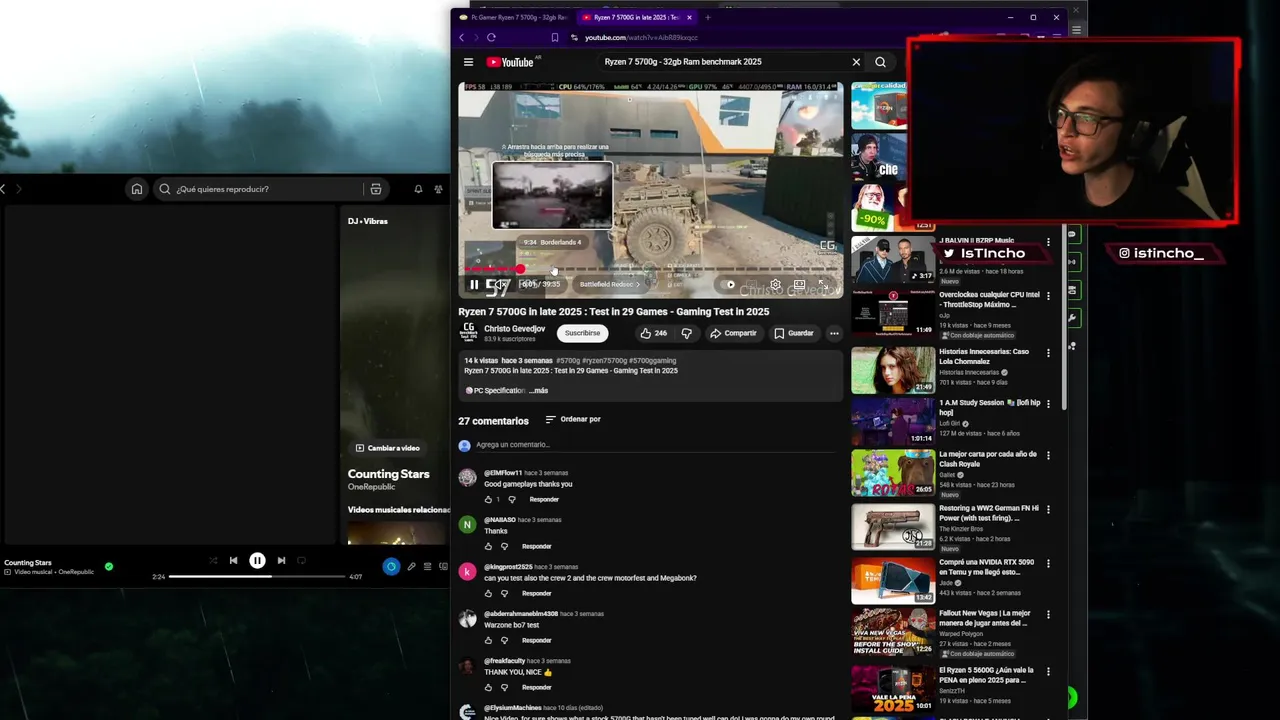Share the video via Compartir

pyautogui.click(x=734, y=333)
